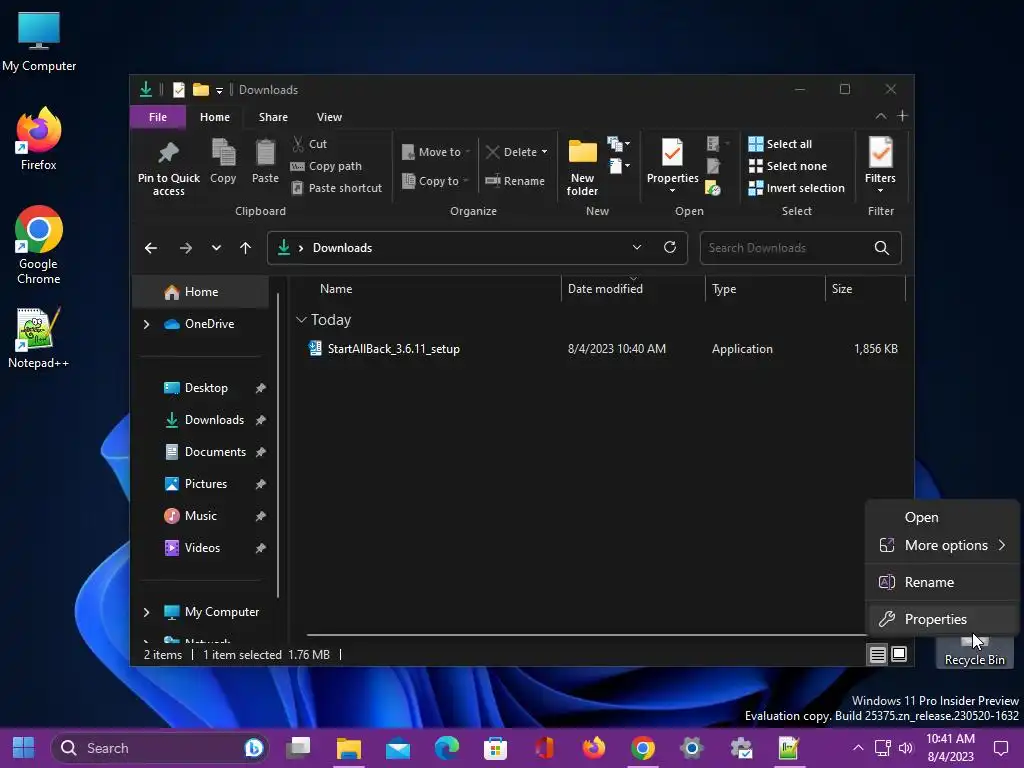
Task: Open Microsoft Store in the taskbar
Action: coord(496,748)
